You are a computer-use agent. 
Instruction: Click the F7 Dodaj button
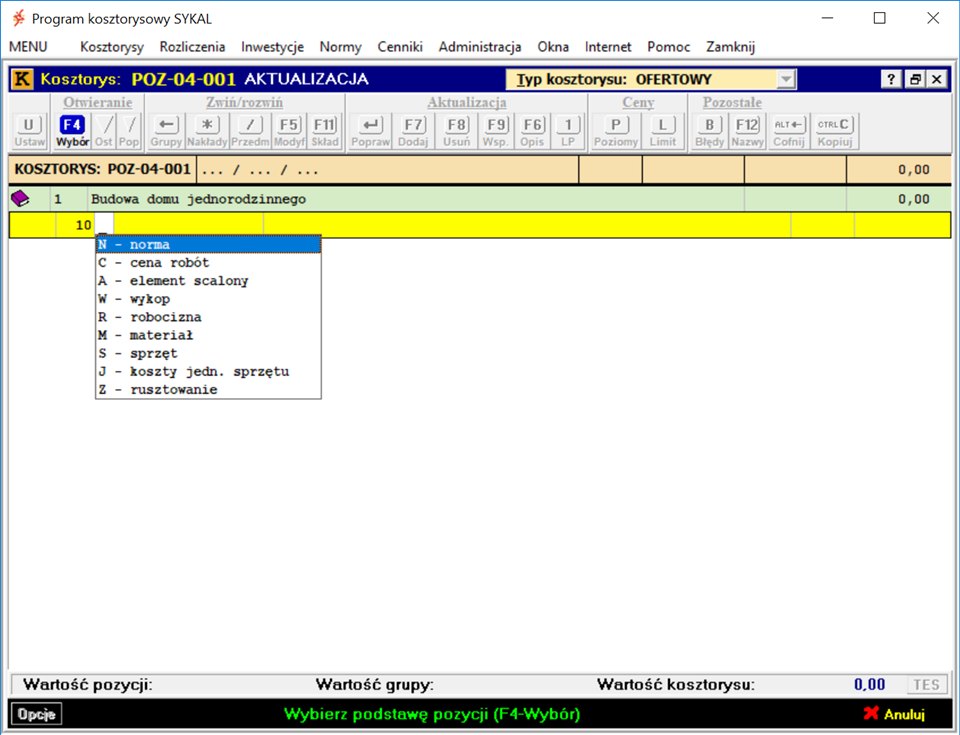point(413,131)
